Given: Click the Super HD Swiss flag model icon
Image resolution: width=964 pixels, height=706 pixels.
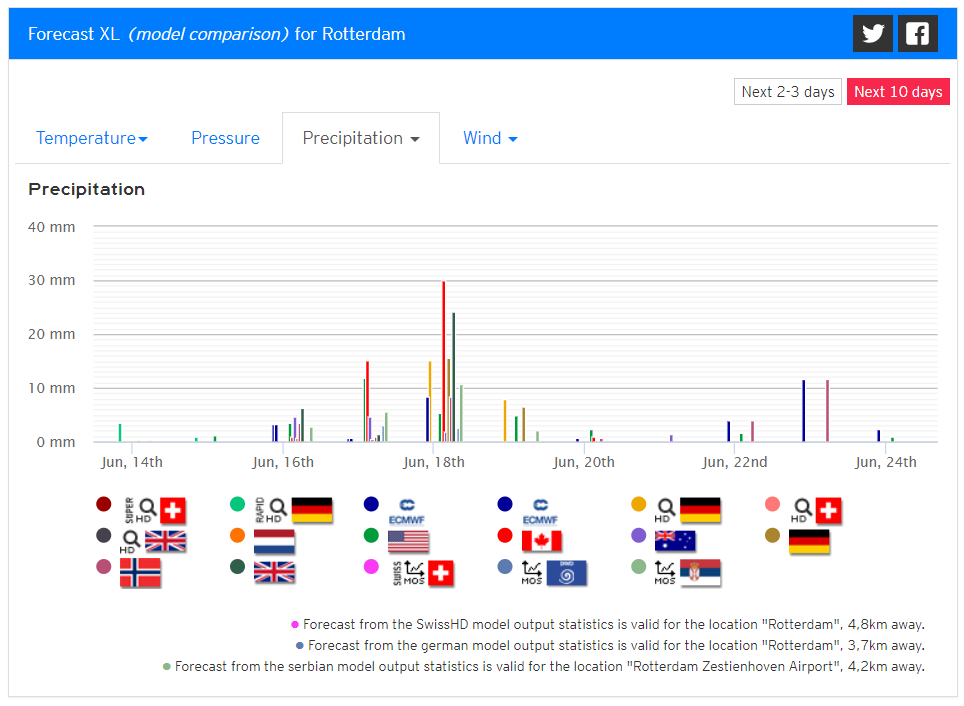Looking at the screenshot, I should coord(155,510).
